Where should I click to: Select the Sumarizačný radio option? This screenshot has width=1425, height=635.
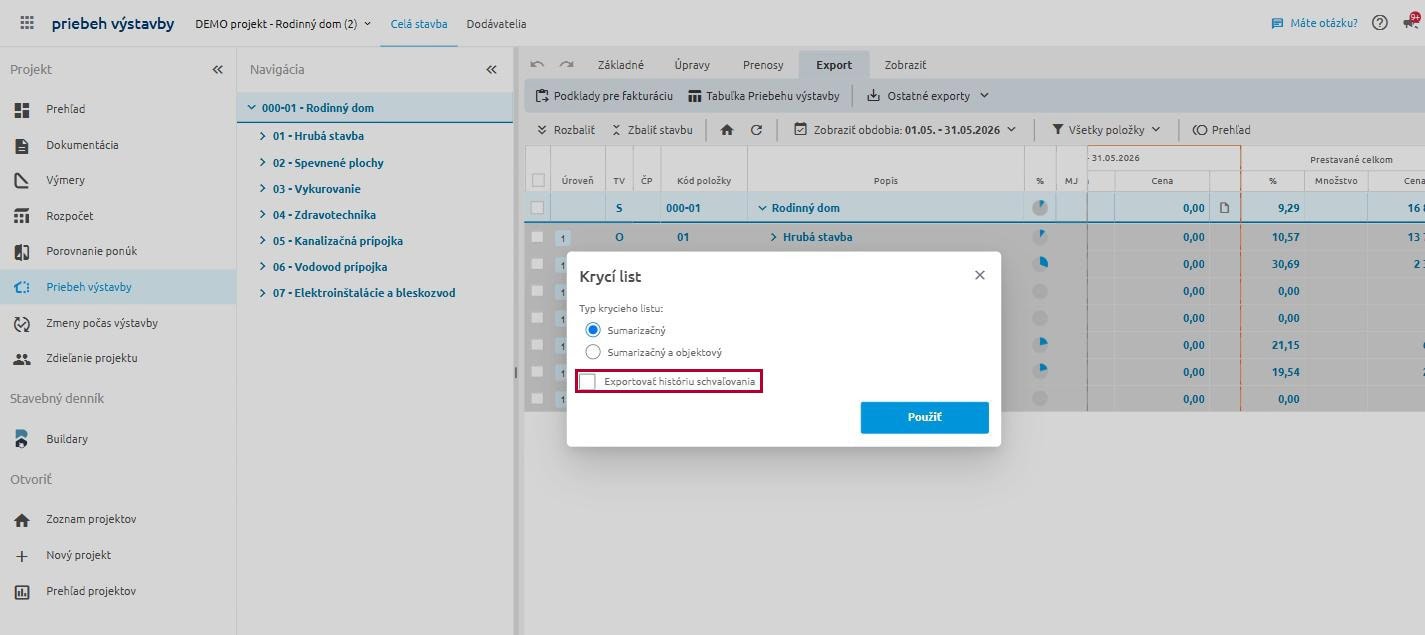pyautogui.click(x=593, y=330)
